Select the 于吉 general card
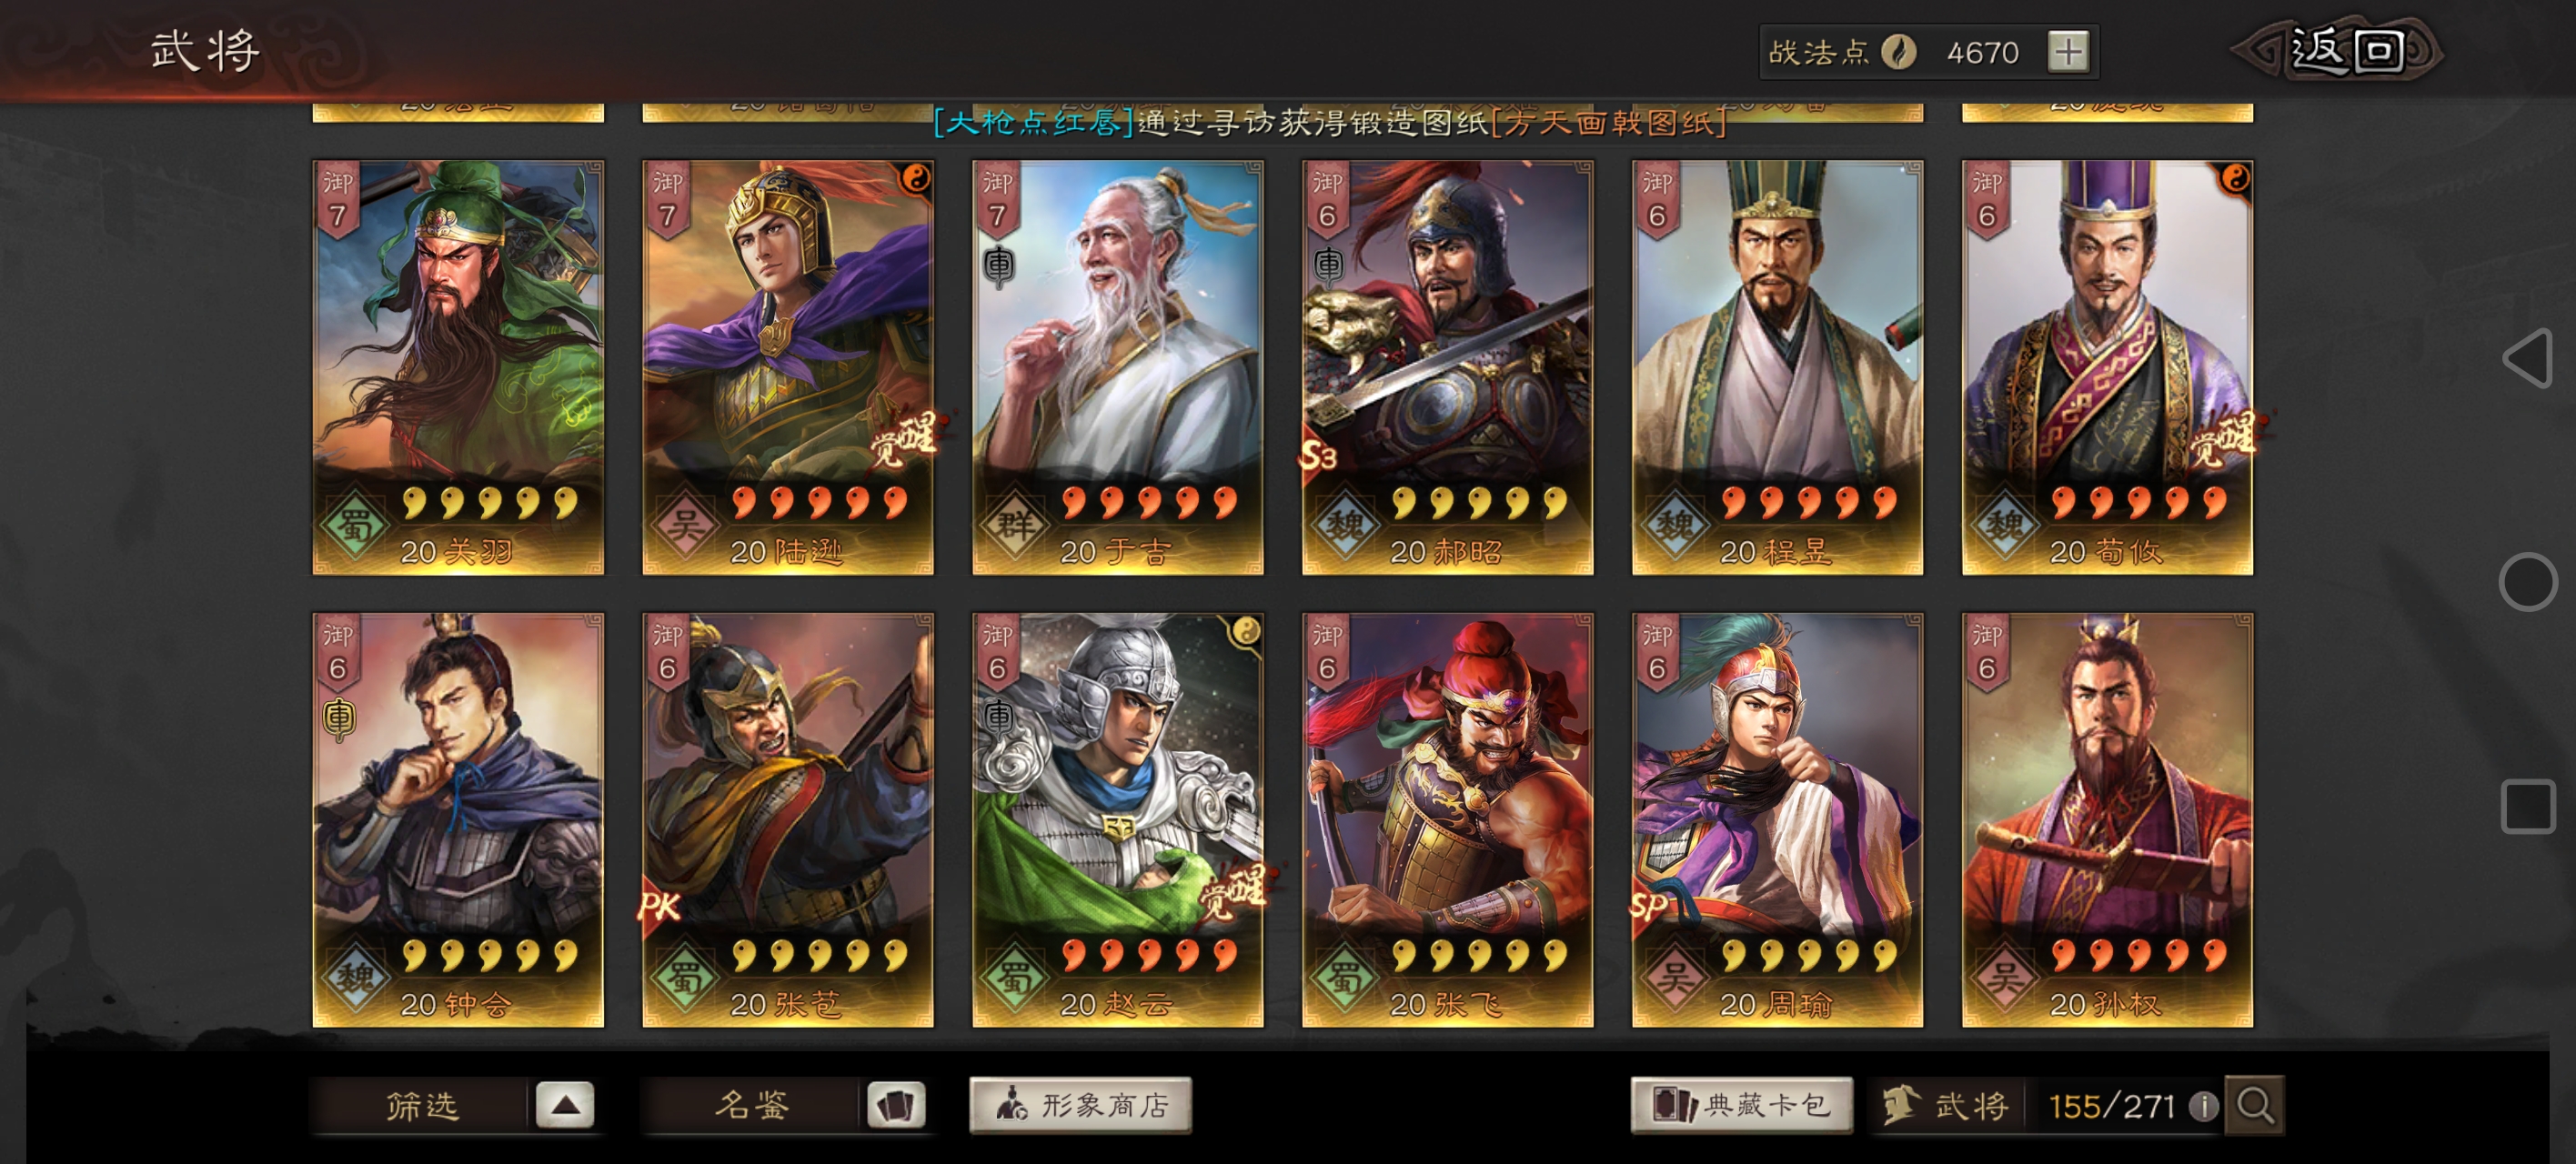 pyautogui.click(x=1118, y=367)
